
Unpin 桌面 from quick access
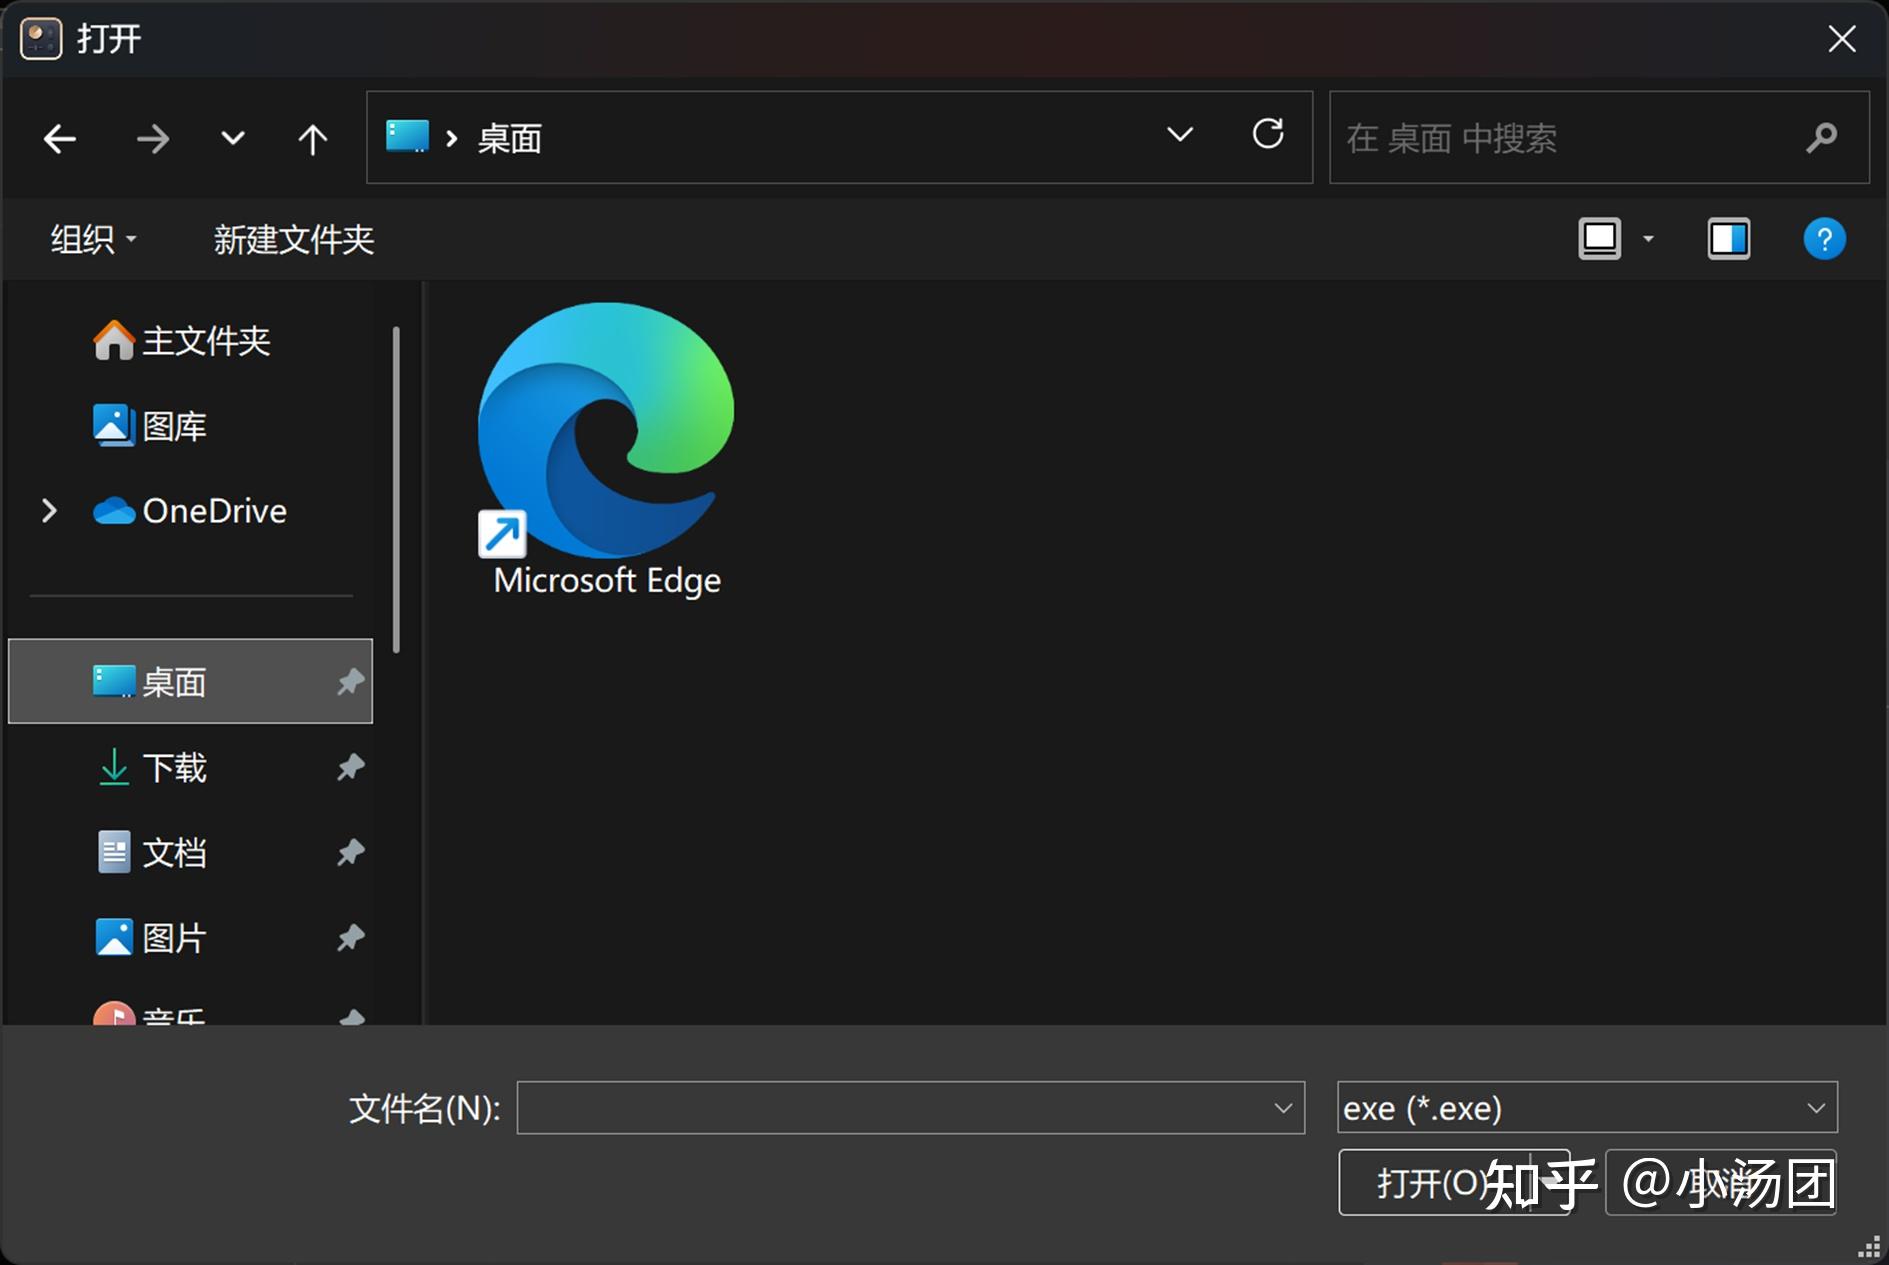point(349,681)
